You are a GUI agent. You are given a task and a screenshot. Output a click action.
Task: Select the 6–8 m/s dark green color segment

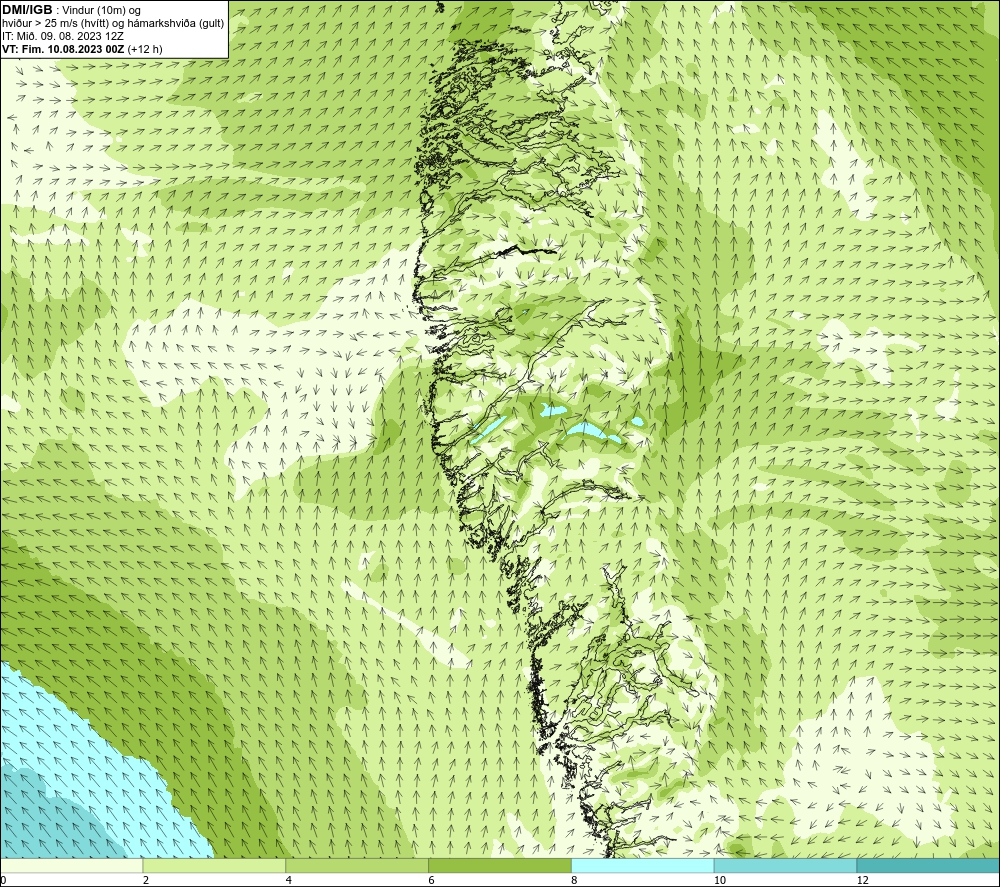[x=500, y=865]
